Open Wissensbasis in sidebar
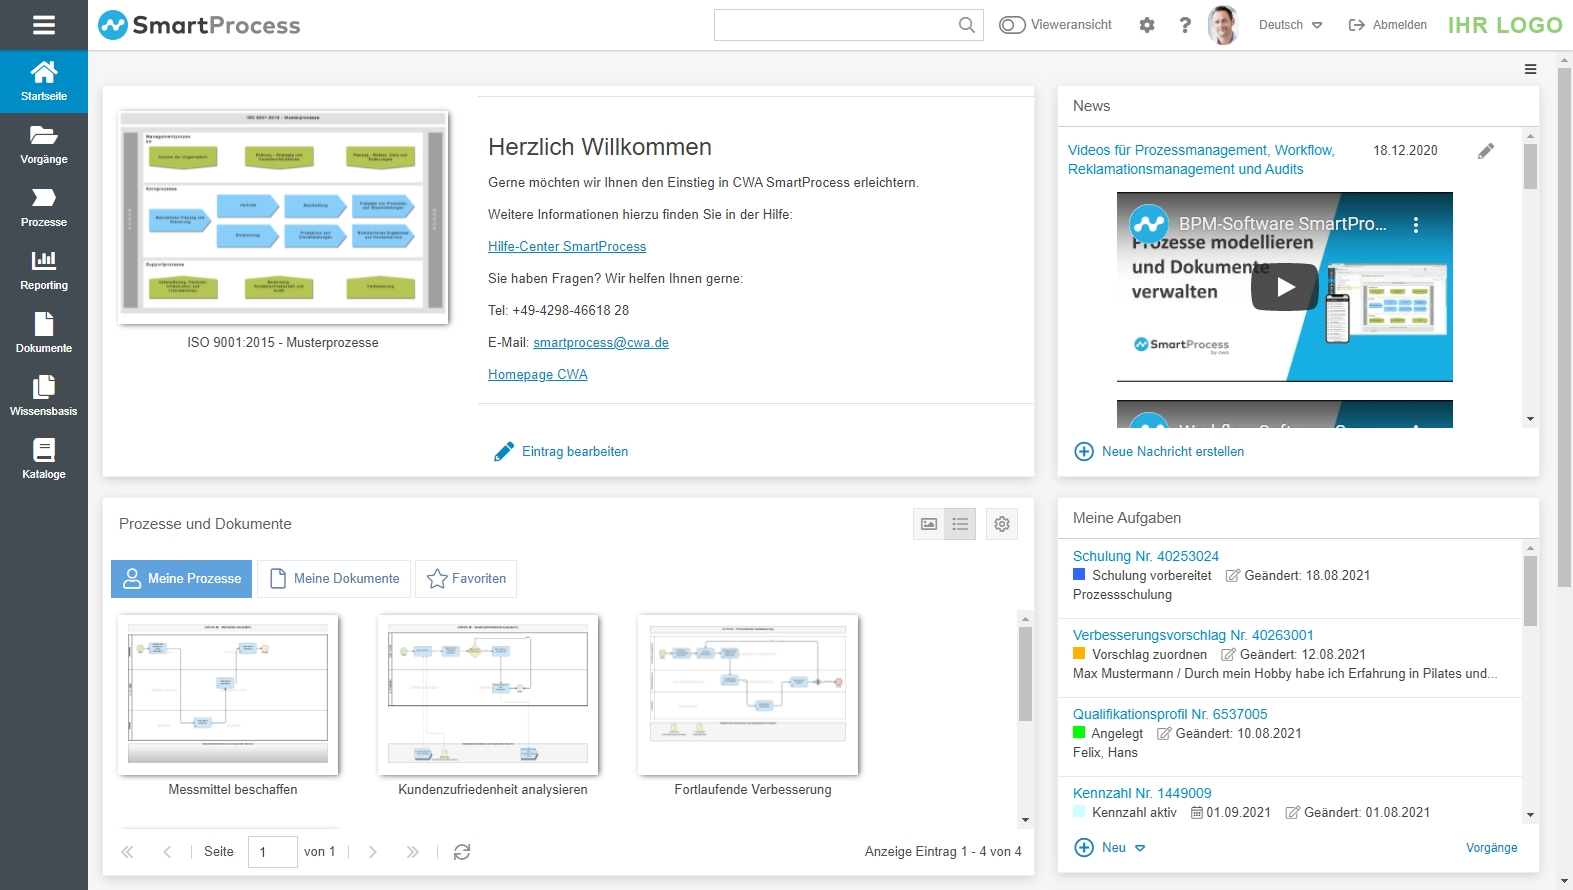The width and height of the screenshot is (1573, 890). (x=44, y=397)
